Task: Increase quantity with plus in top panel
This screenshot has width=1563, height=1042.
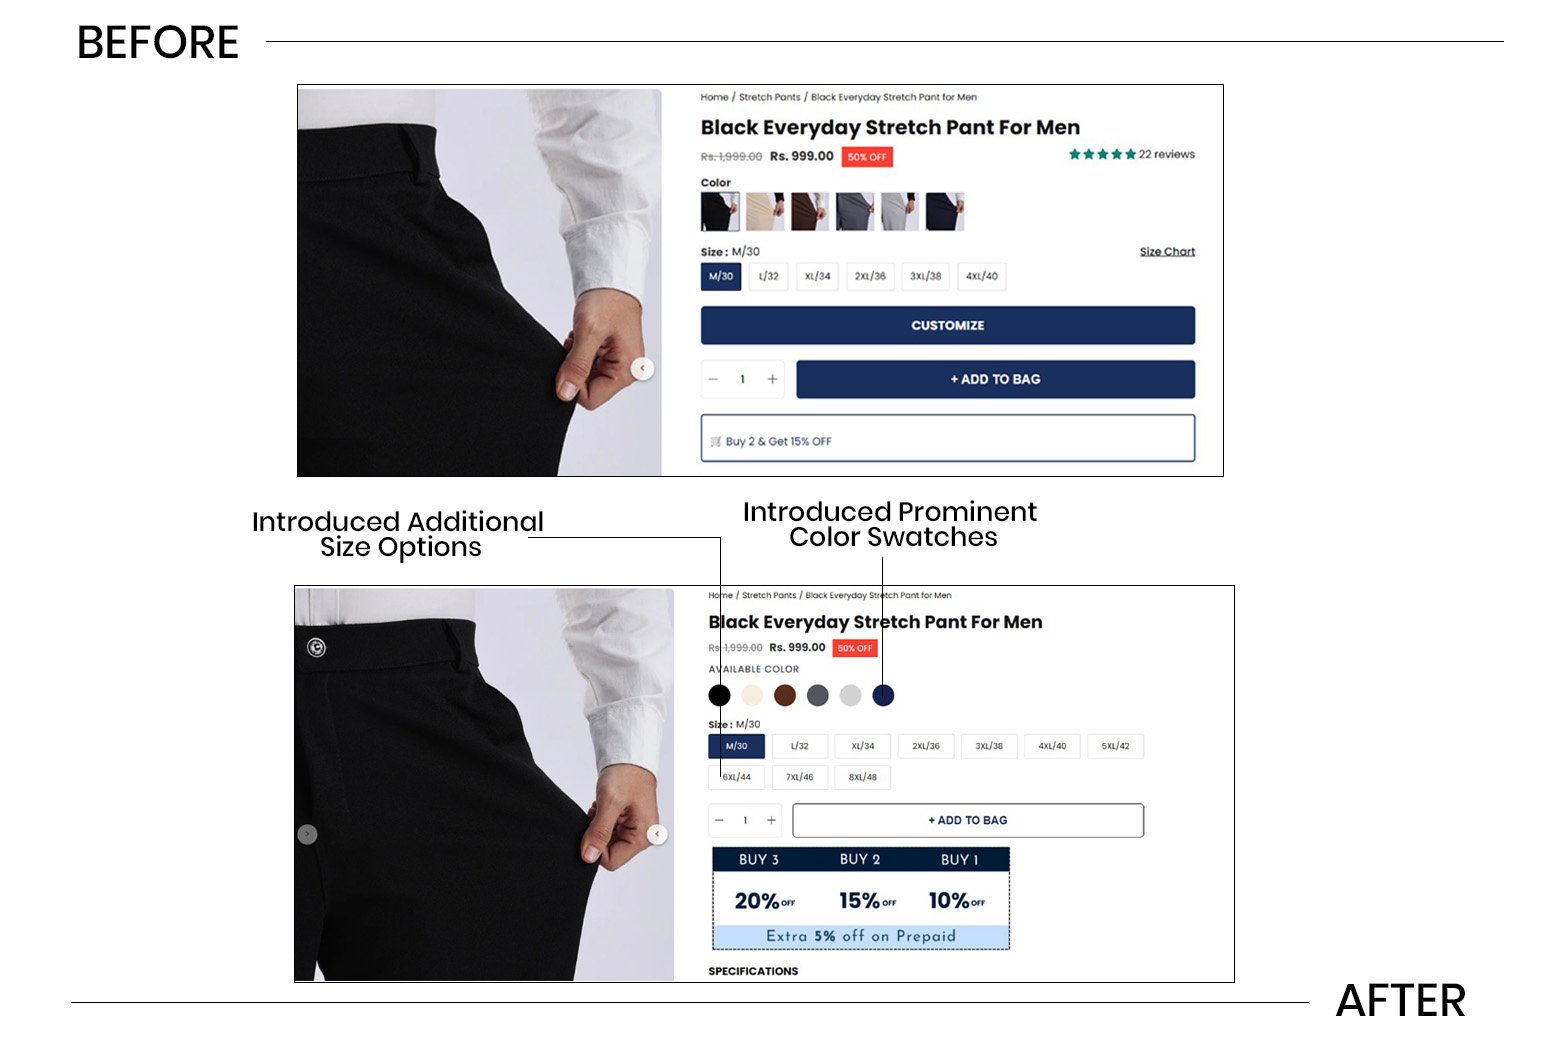Action: pos(772,379)
